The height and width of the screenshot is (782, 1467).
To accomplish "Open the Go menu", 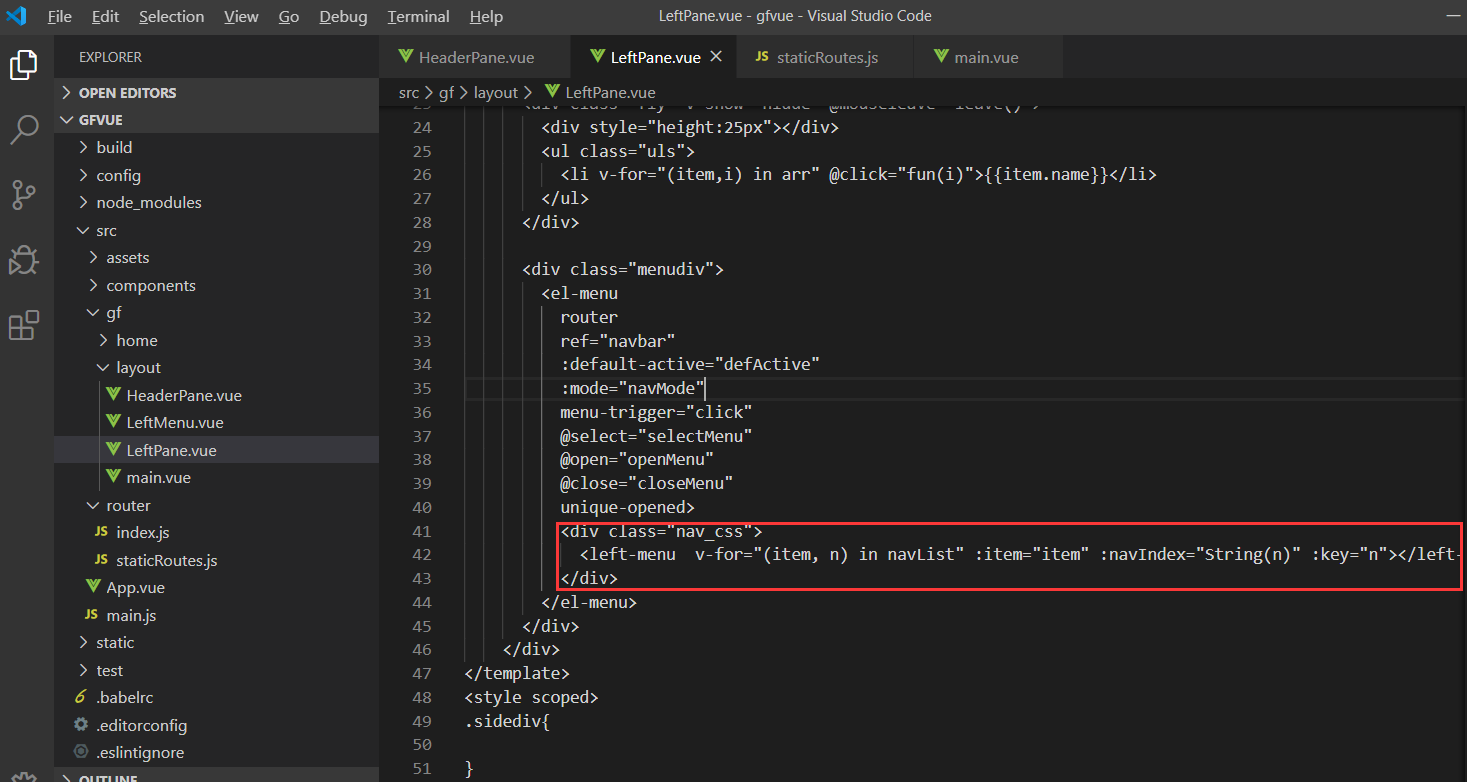I will [x=289, y=17].
